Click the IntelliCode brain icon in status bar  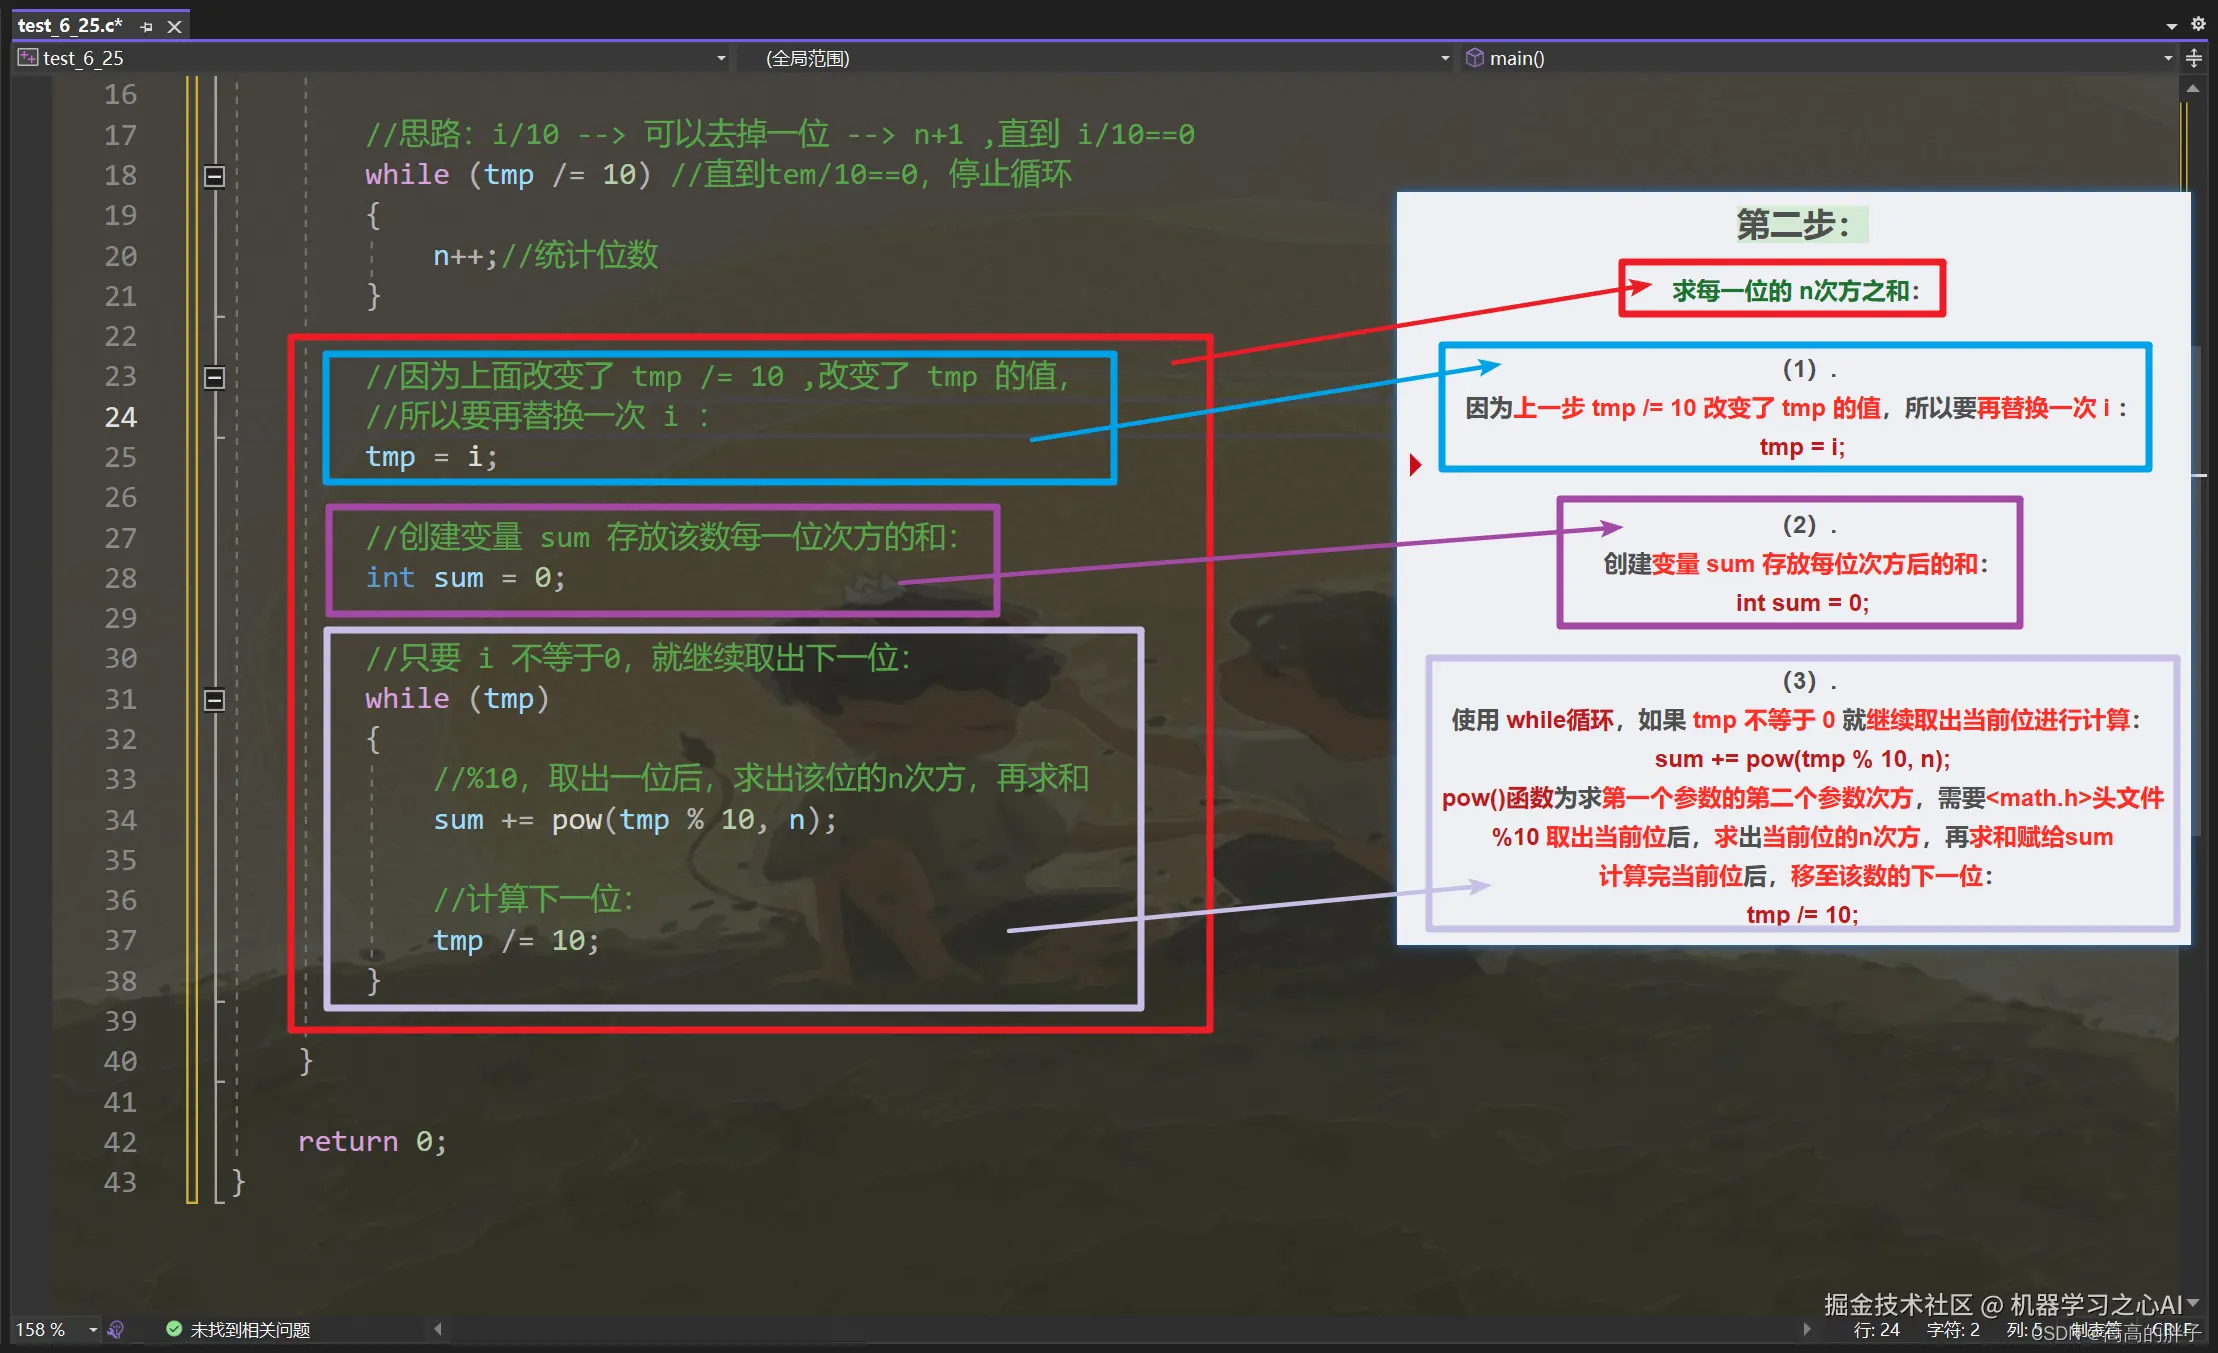116,1329
